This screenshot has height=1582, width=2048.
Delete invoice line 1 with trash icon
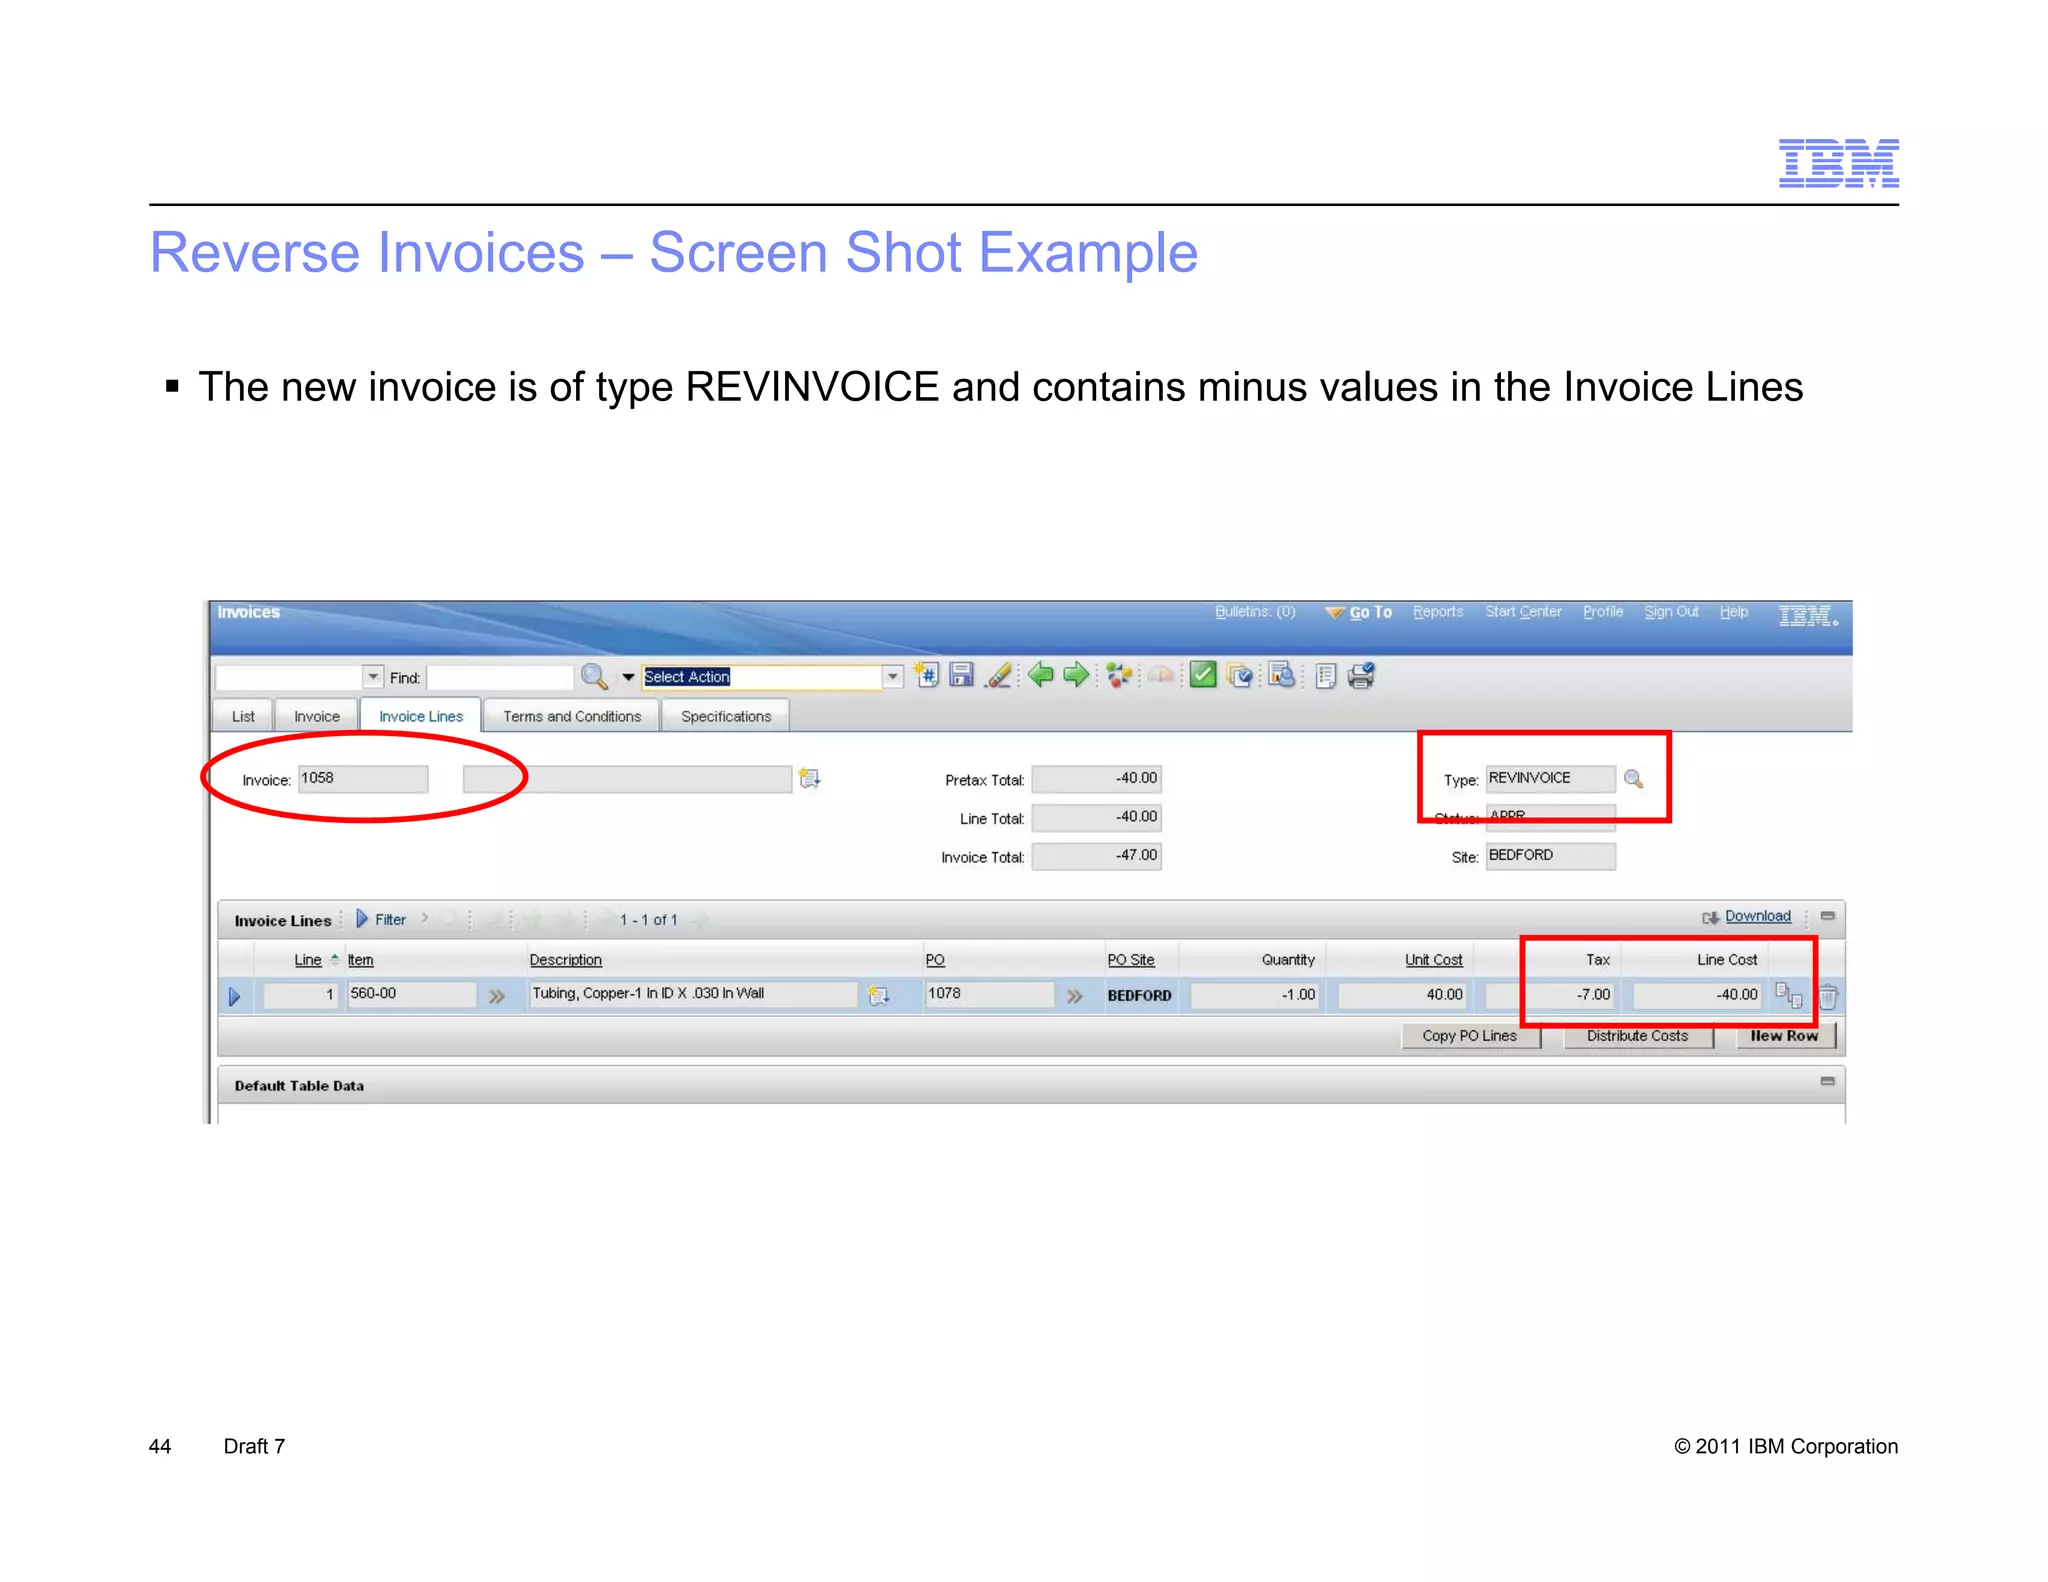point(1828,996)
